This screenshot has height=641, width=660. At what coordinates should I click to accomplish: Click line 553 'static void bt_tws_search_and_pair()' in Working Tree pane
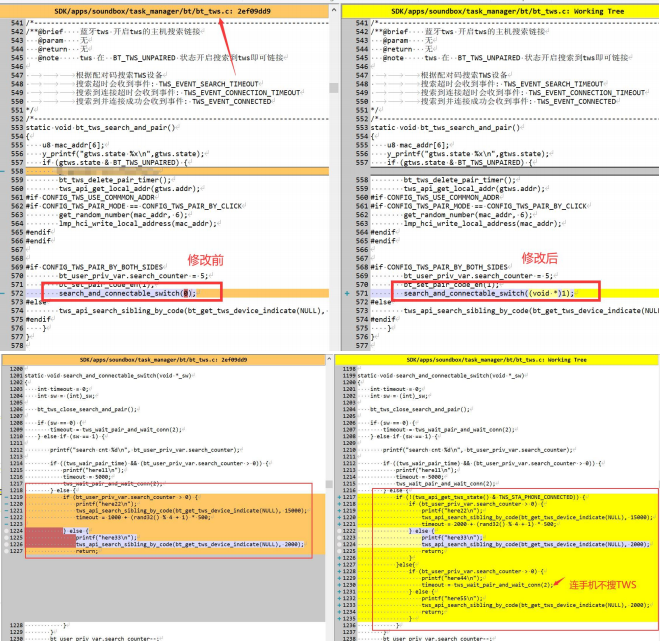coord(445,128)
